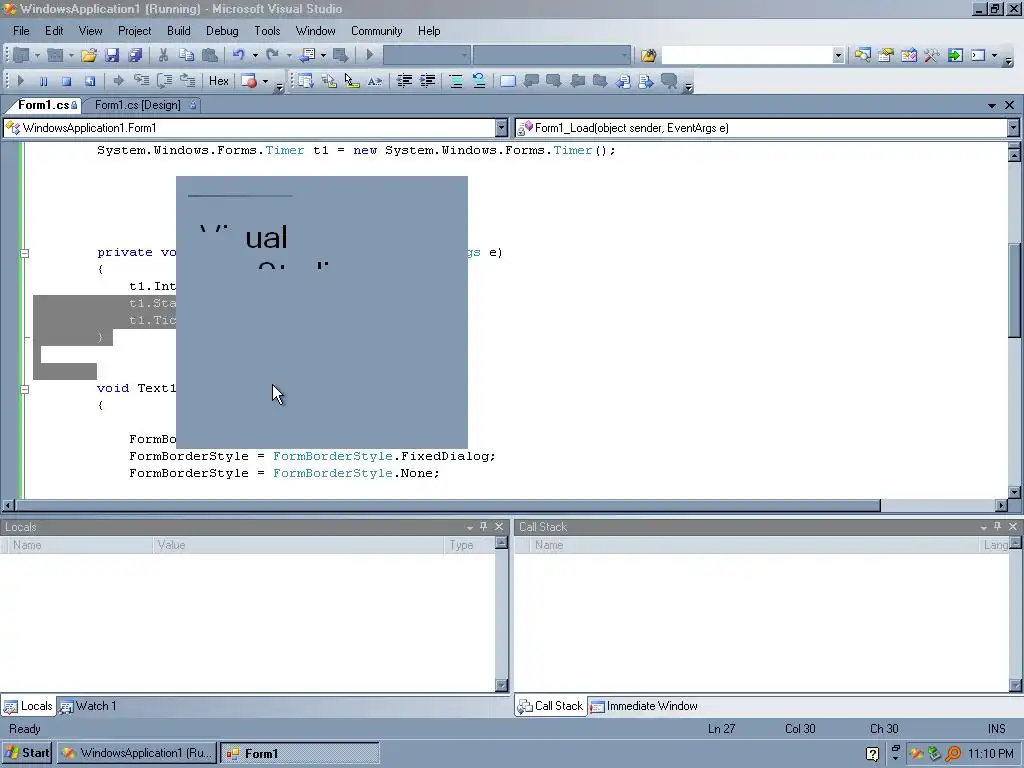The image size is (1024, 768).
Task: Open the Start Page green arrow icon
Action: tap(955, 56)
